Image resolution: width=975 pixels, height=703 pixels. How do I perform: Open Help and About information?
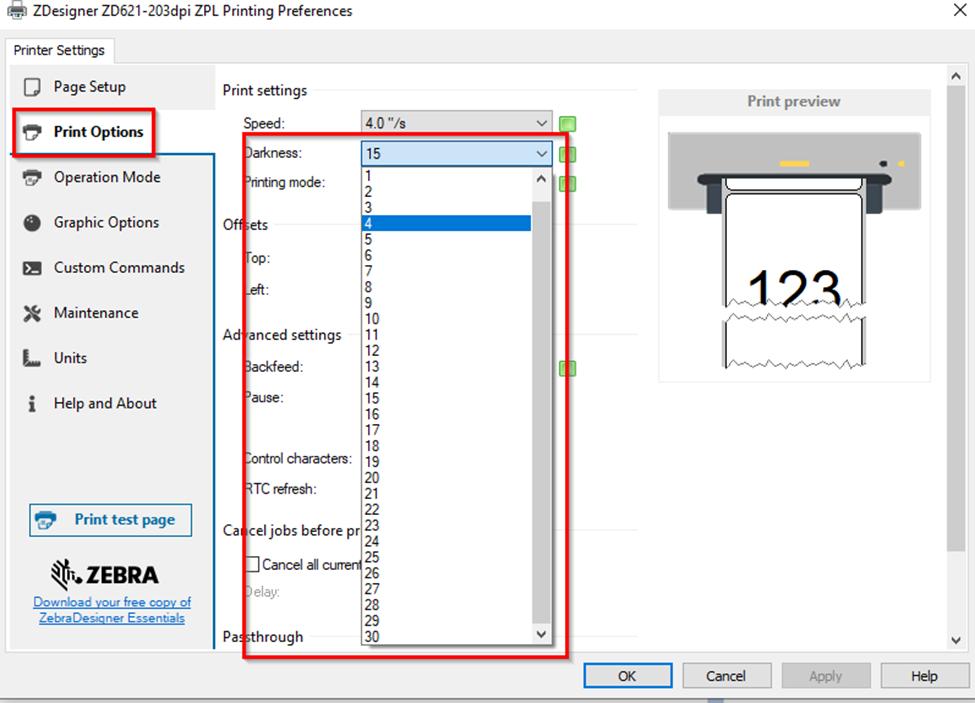pyautogui.click(x=105, y=403)
